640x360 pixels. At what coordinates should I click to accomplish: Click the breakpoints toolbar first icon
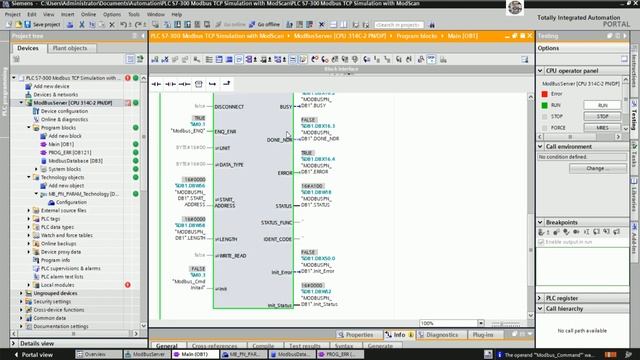(x=541, y=232)
